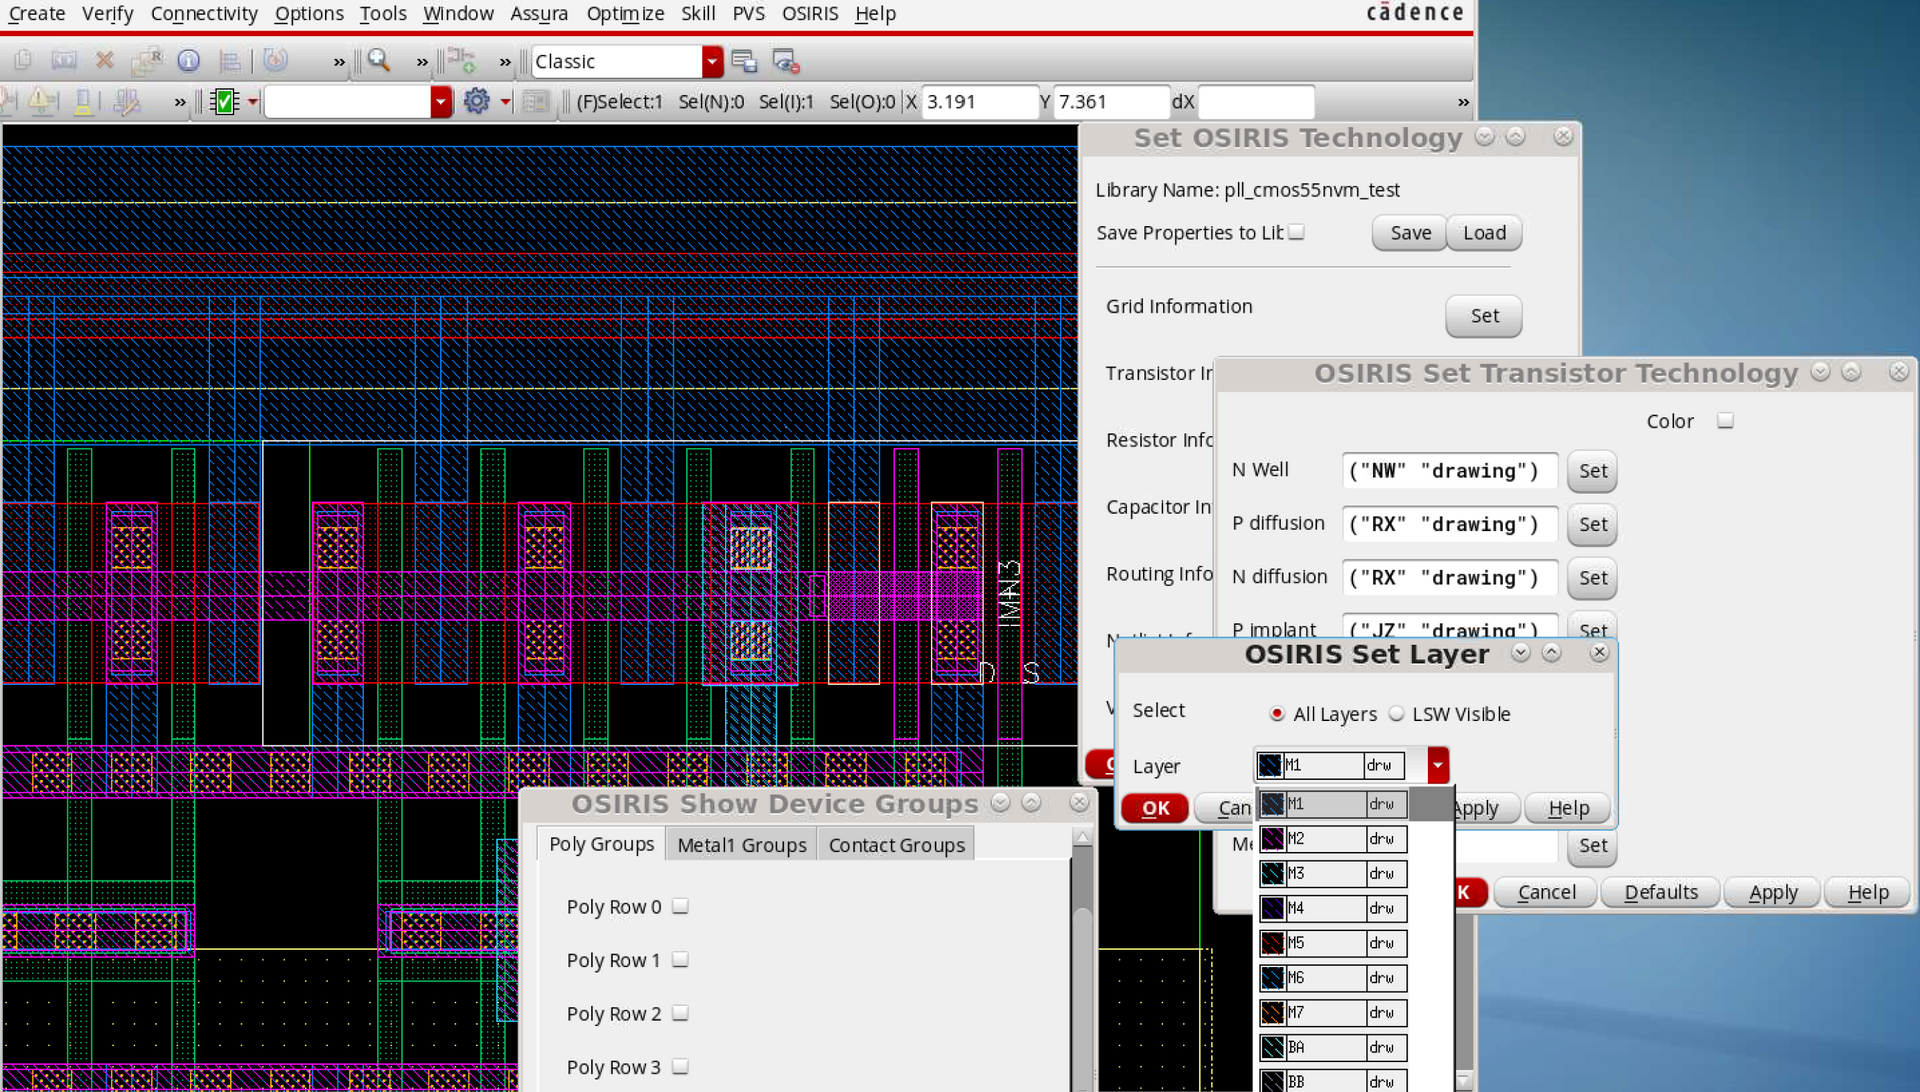1920x1092 pixels.
Task: Click the workspace windows icon beside Classic
Action: coord(744,61)
